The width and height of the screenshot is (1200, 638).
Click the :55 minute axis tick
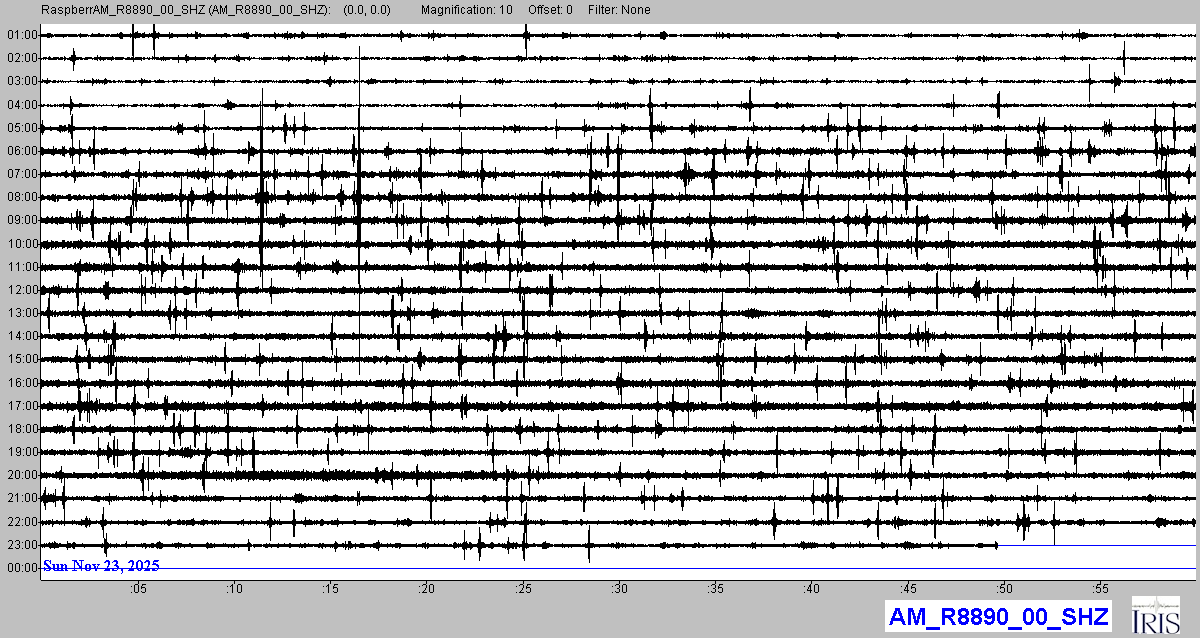(1101, 588)
